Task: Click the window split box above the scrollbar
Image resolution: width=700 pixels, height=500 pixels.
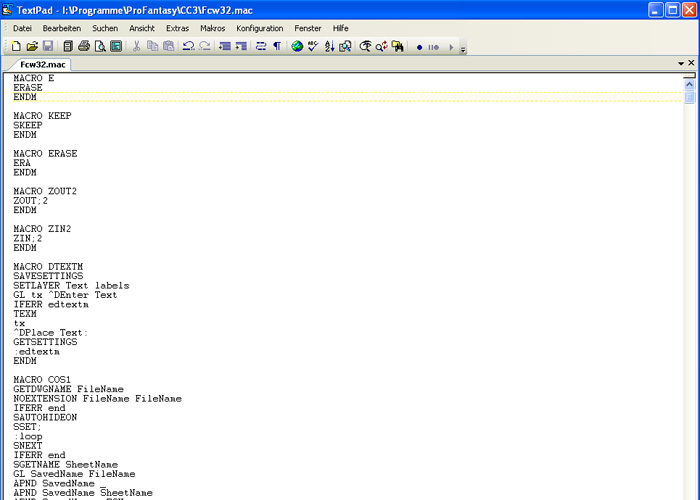Action: [689, 76]
